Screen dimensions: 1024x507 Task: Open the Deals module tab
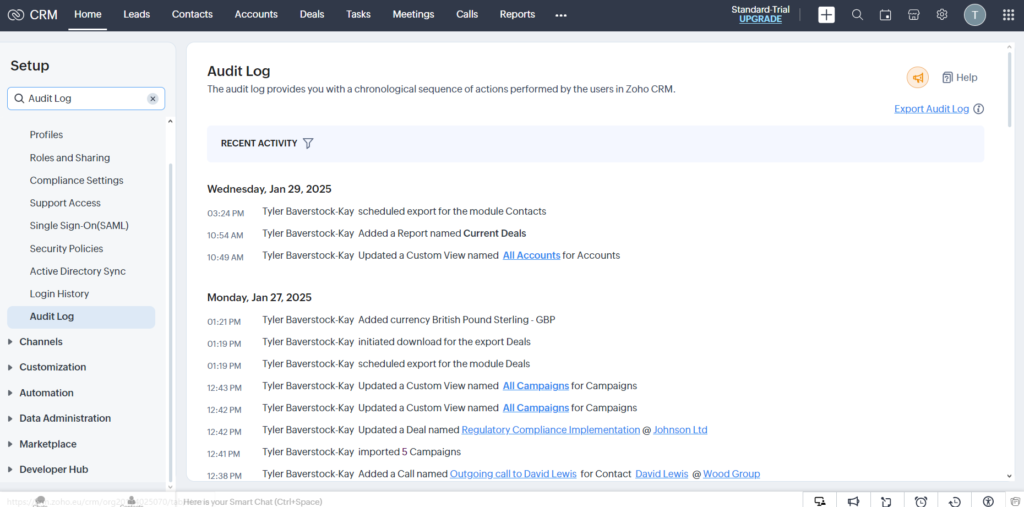point(312,14)
